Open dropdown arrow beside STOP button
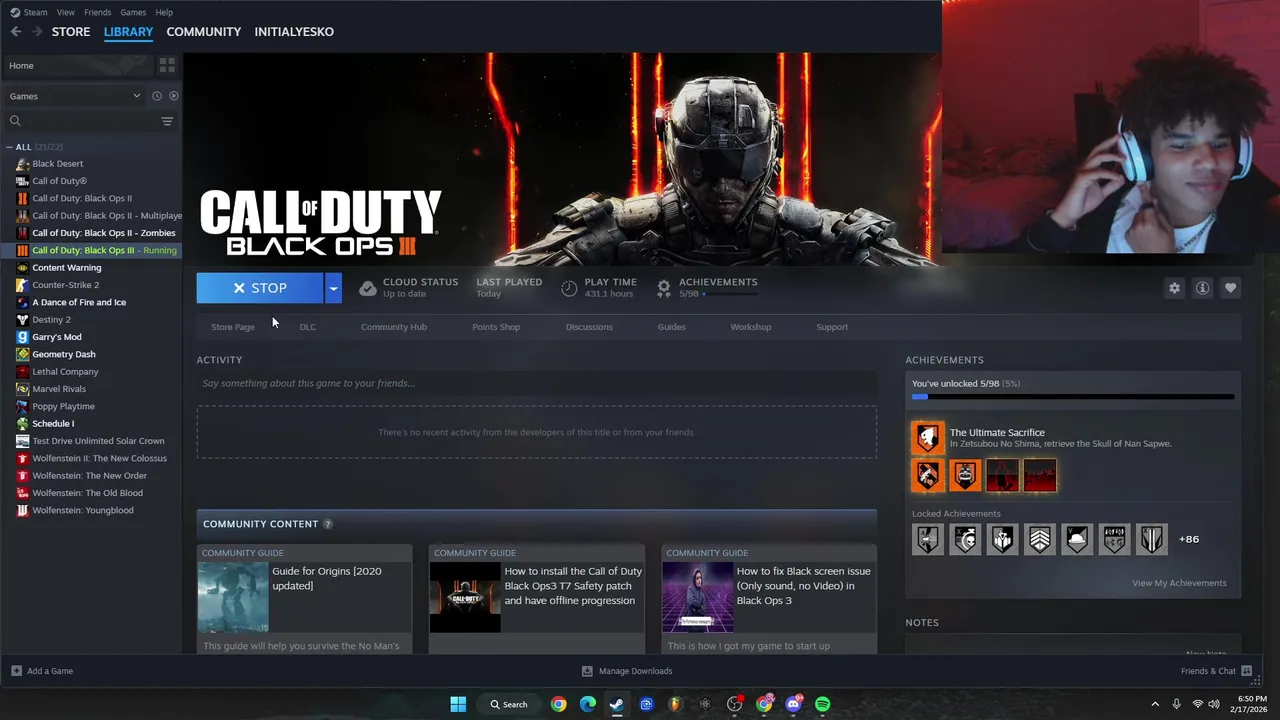 pos(333,288)
